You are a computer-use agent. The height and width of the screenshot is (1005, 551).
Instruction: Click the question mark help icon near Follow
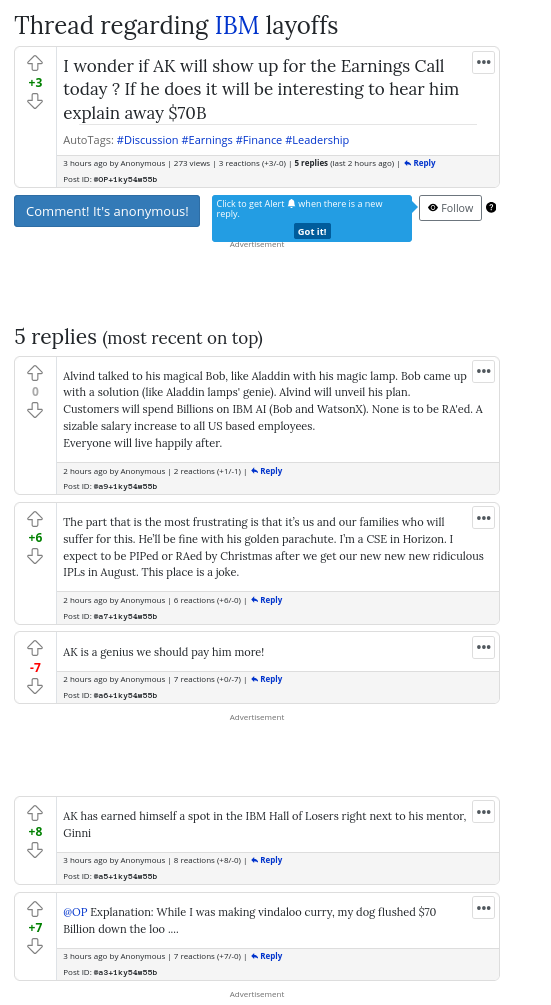491,207
